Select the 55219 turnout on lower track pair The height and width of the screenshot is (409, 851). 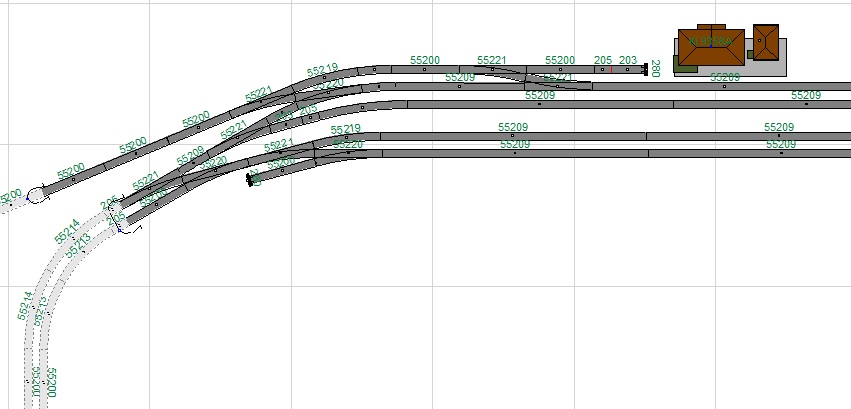345,137
